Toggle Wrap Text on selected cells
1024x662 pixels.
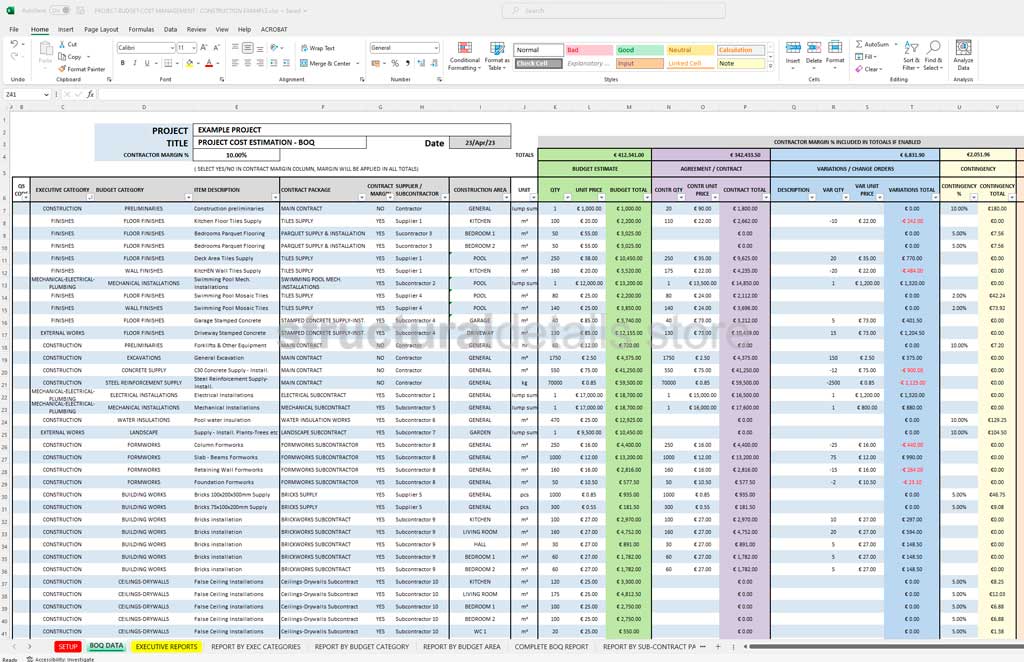click(318, 48)
